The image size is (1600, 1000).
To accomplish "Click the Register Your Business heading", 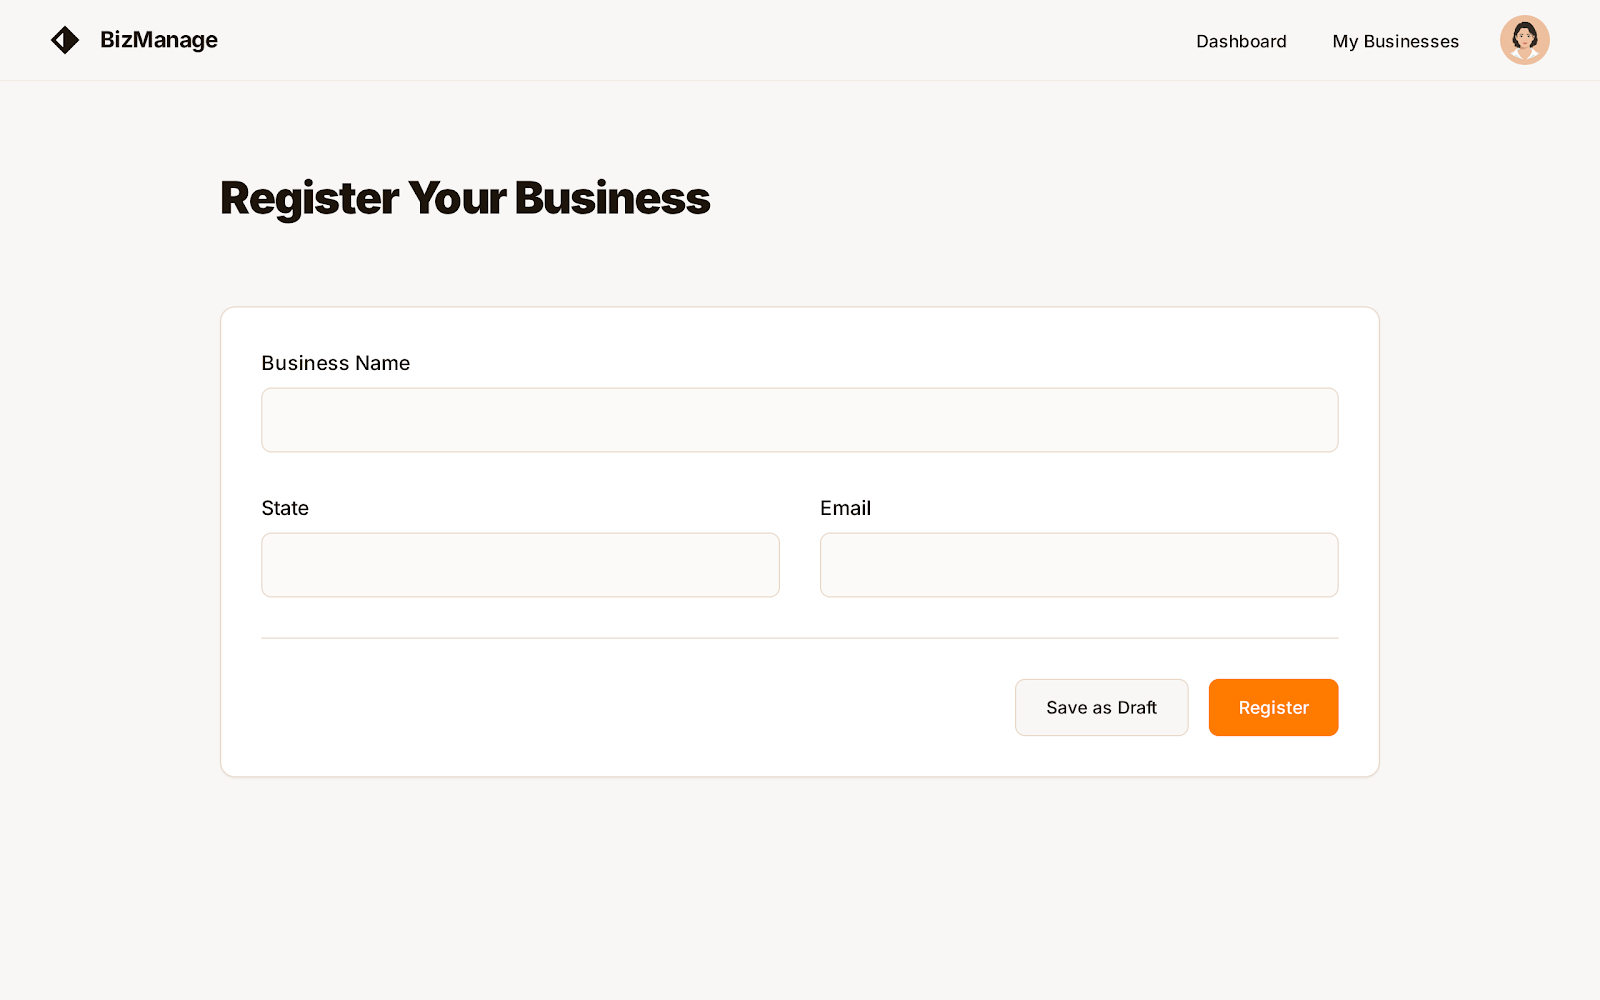I will 465,198.
